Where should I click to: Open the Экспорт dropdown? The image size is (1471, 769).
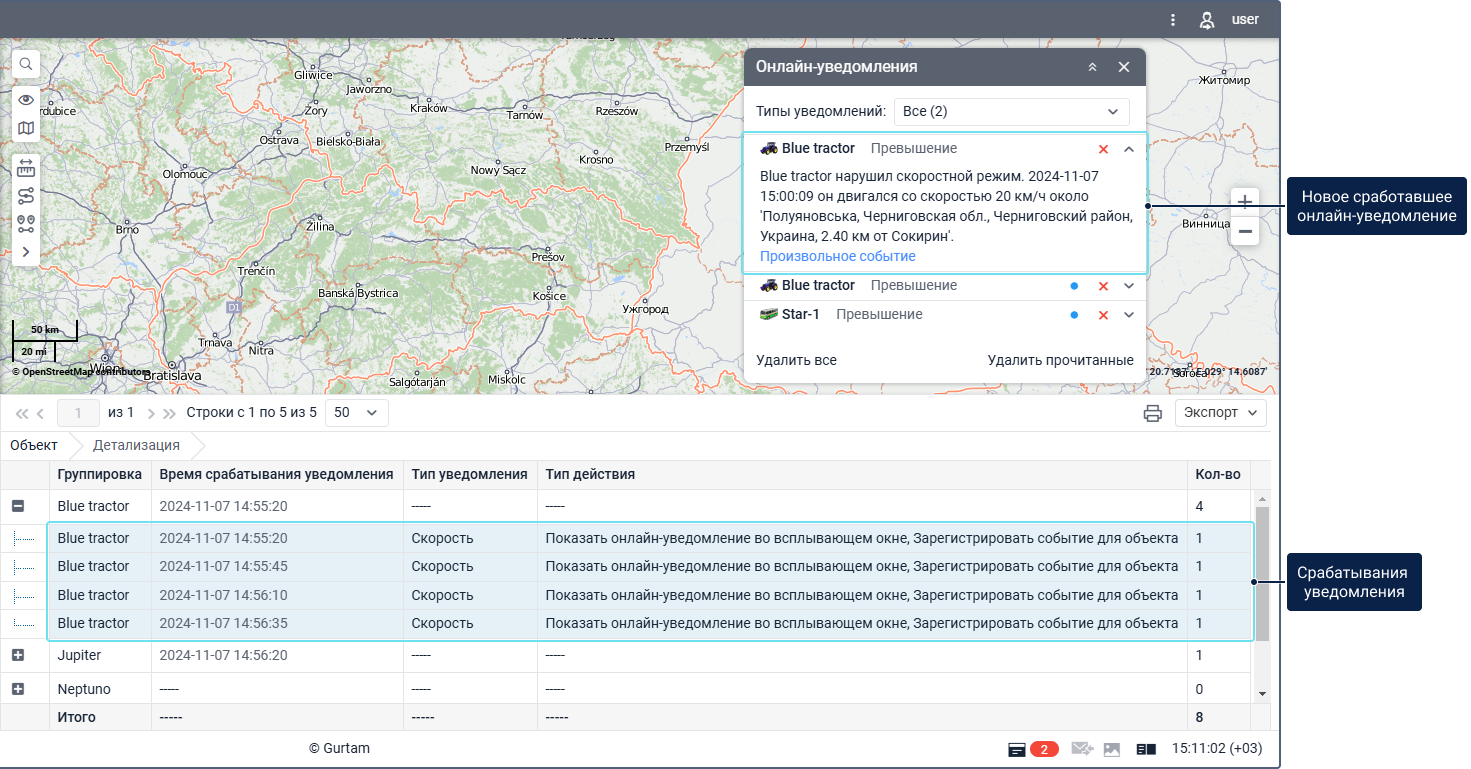pyautogui.click(x=1220, y=413)
